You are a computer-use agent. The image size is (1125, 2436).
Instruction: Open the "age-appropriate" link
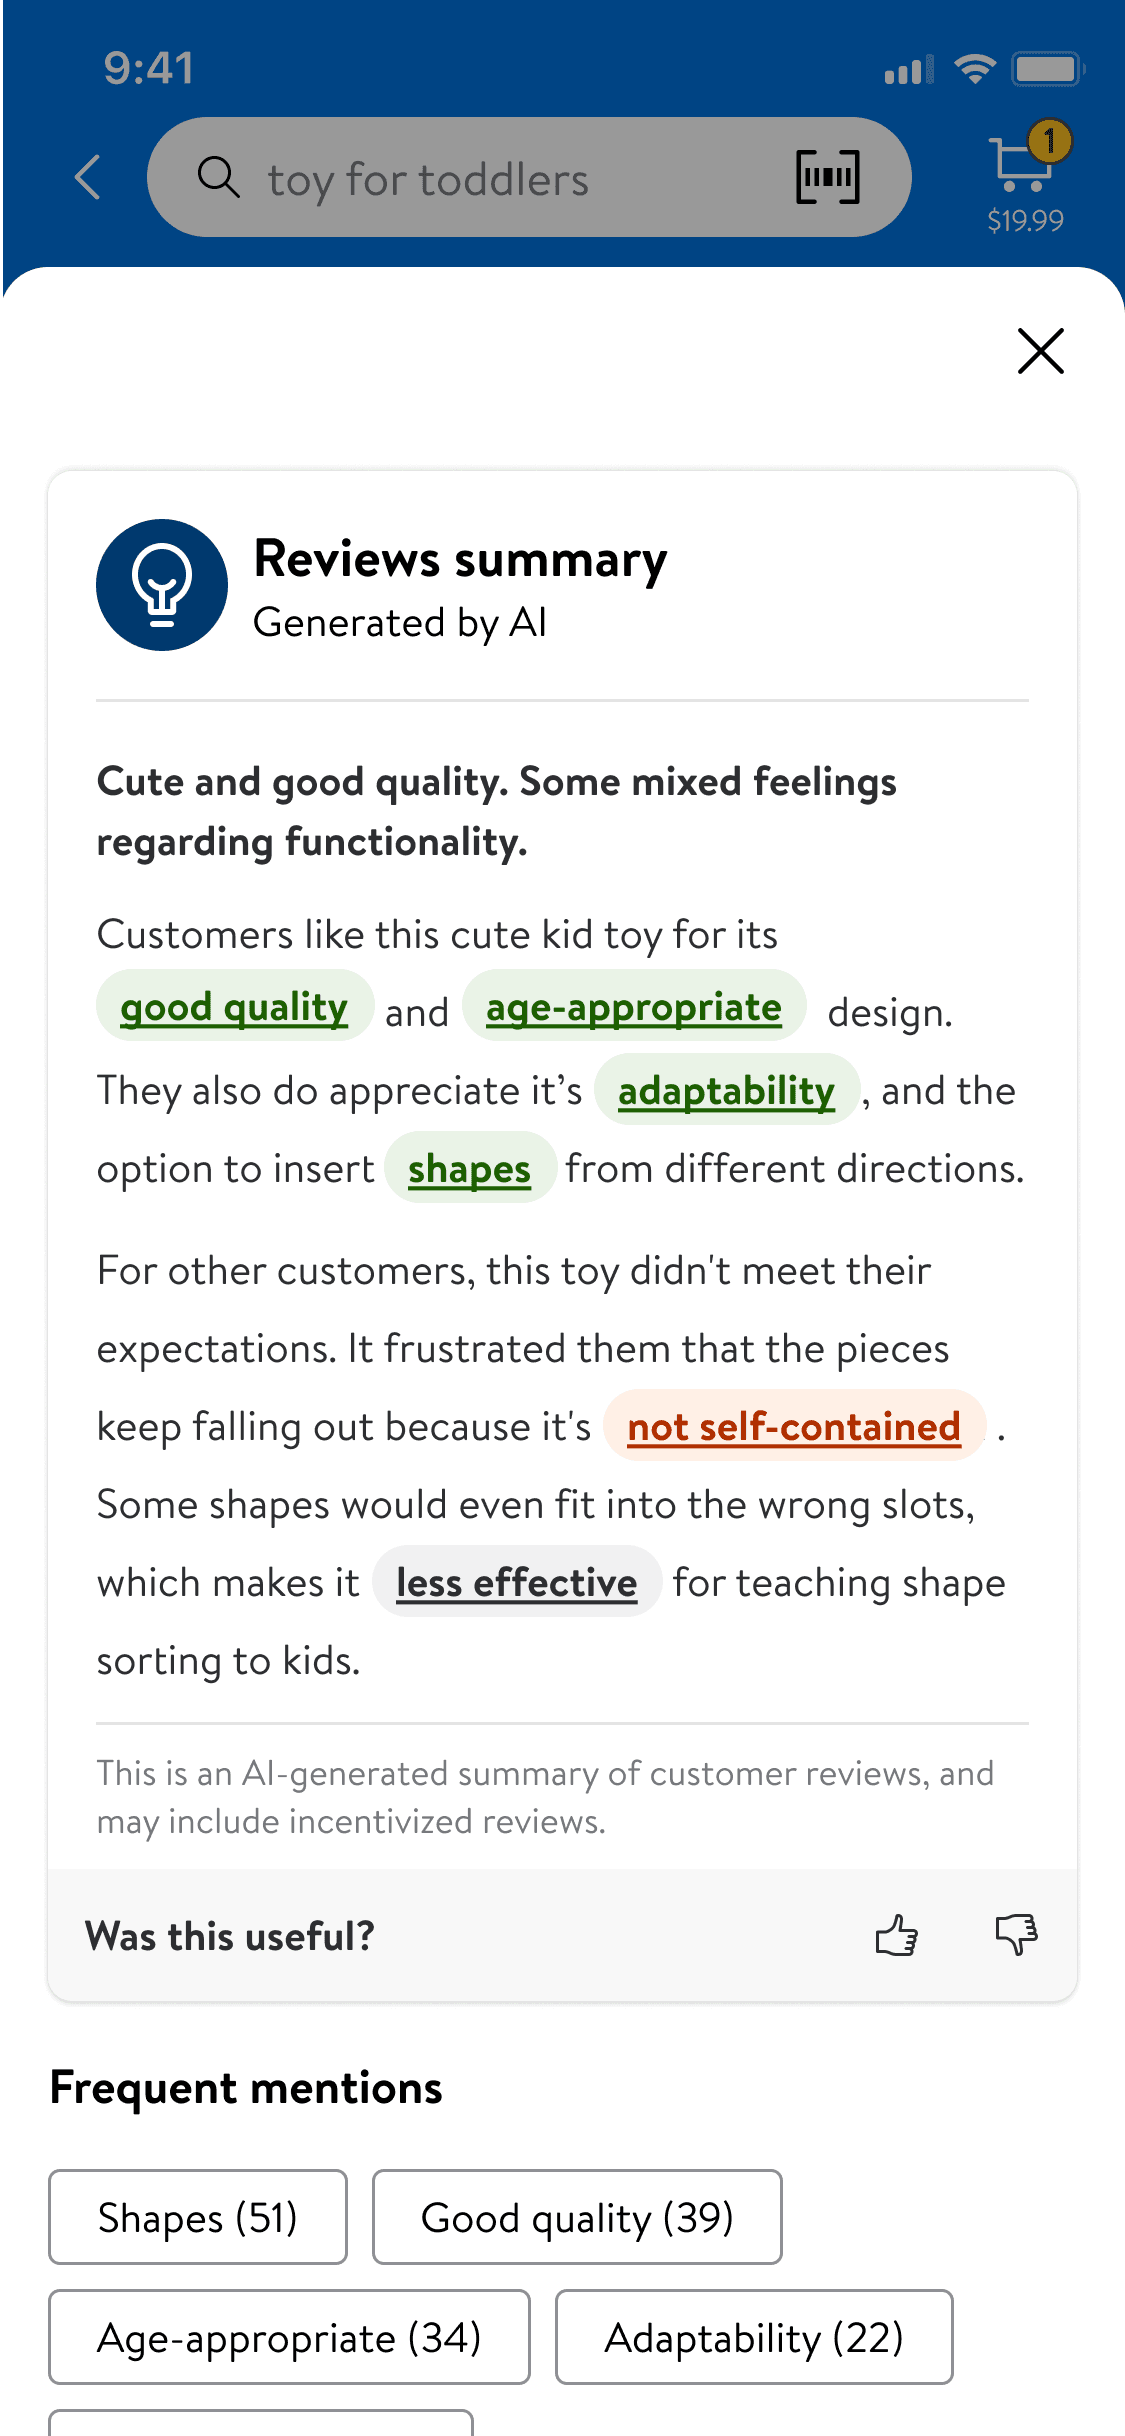(x=633, y=1007)
